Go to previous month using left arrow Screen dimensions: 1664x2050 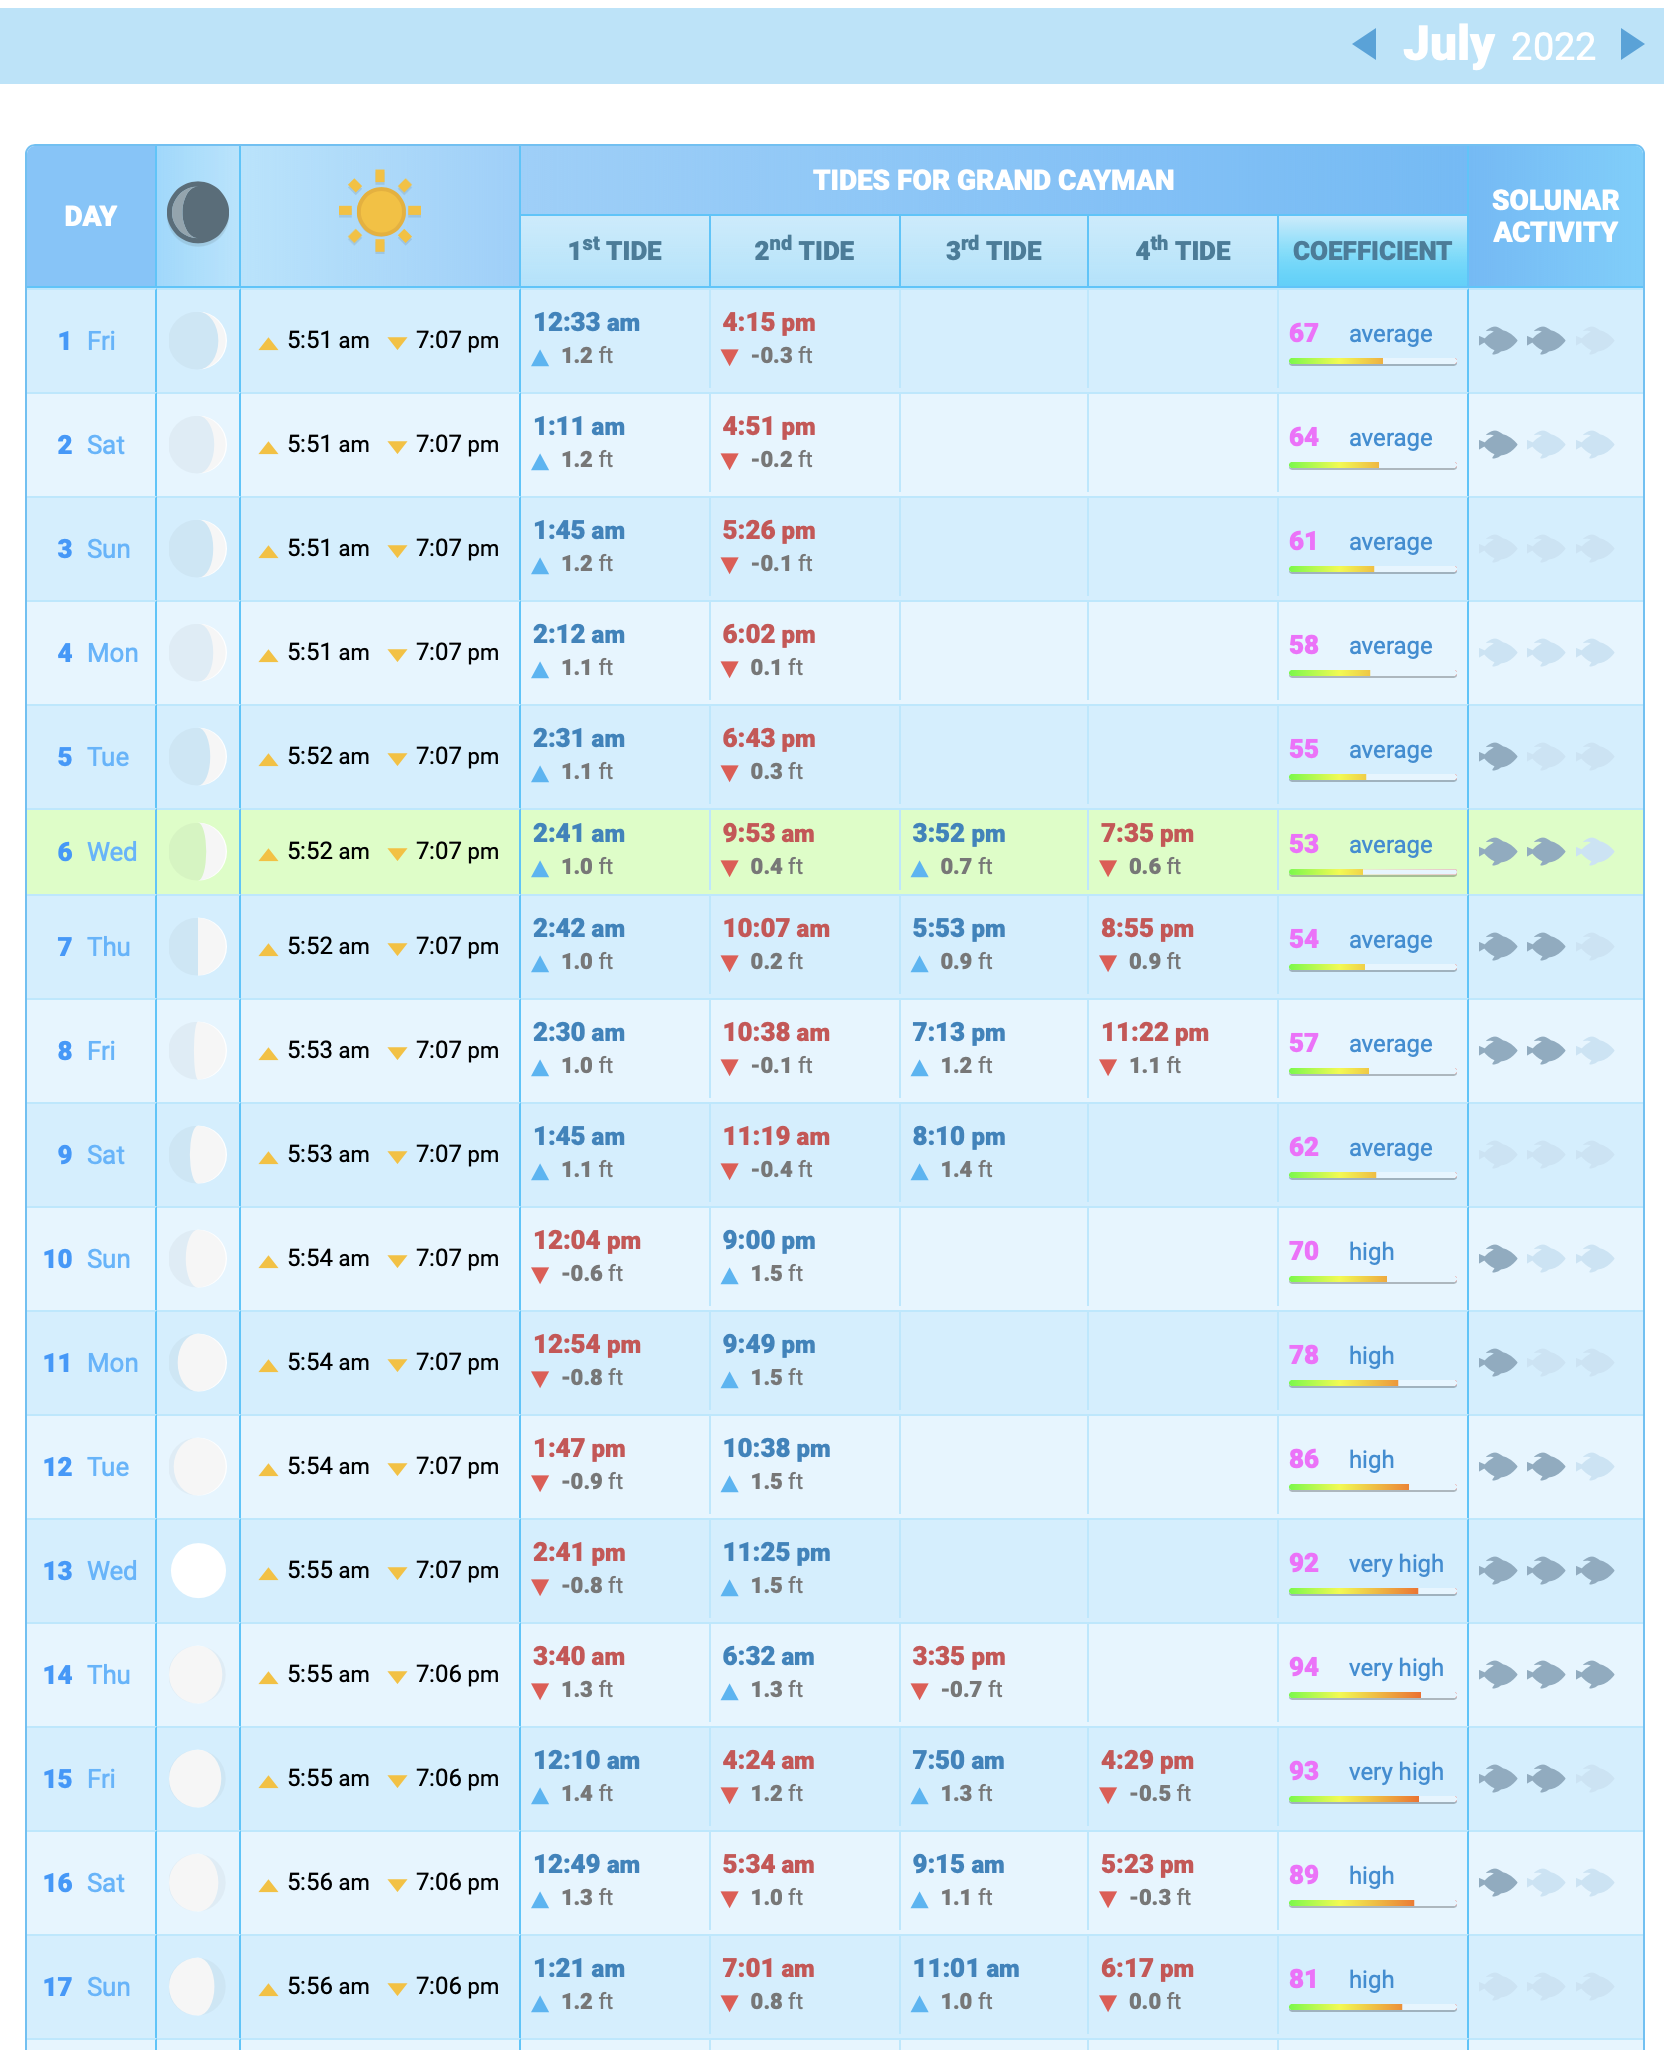1365,44
